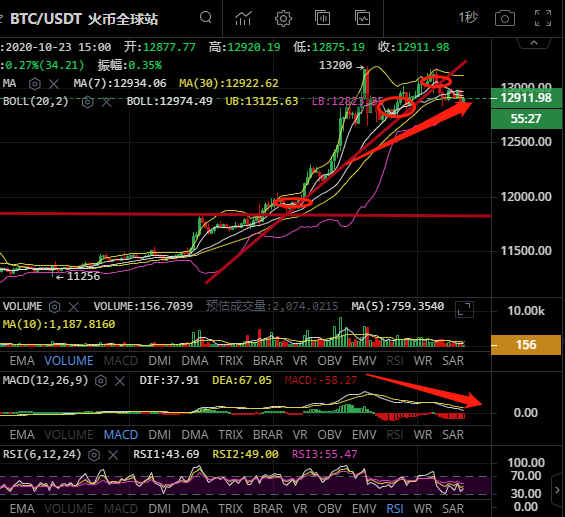
Task: Select EMV tab in RSI pane
Action: point(364,509)
